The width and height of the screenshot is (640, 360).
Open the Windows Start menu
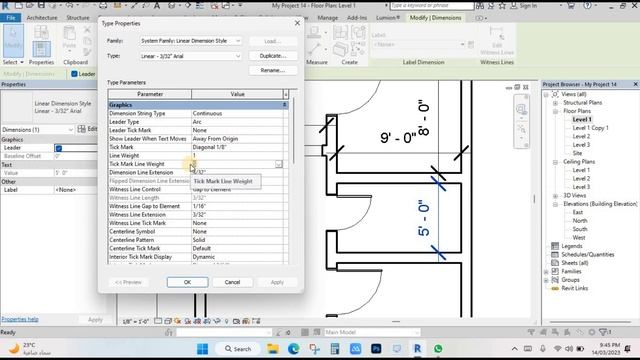(202, 349)
